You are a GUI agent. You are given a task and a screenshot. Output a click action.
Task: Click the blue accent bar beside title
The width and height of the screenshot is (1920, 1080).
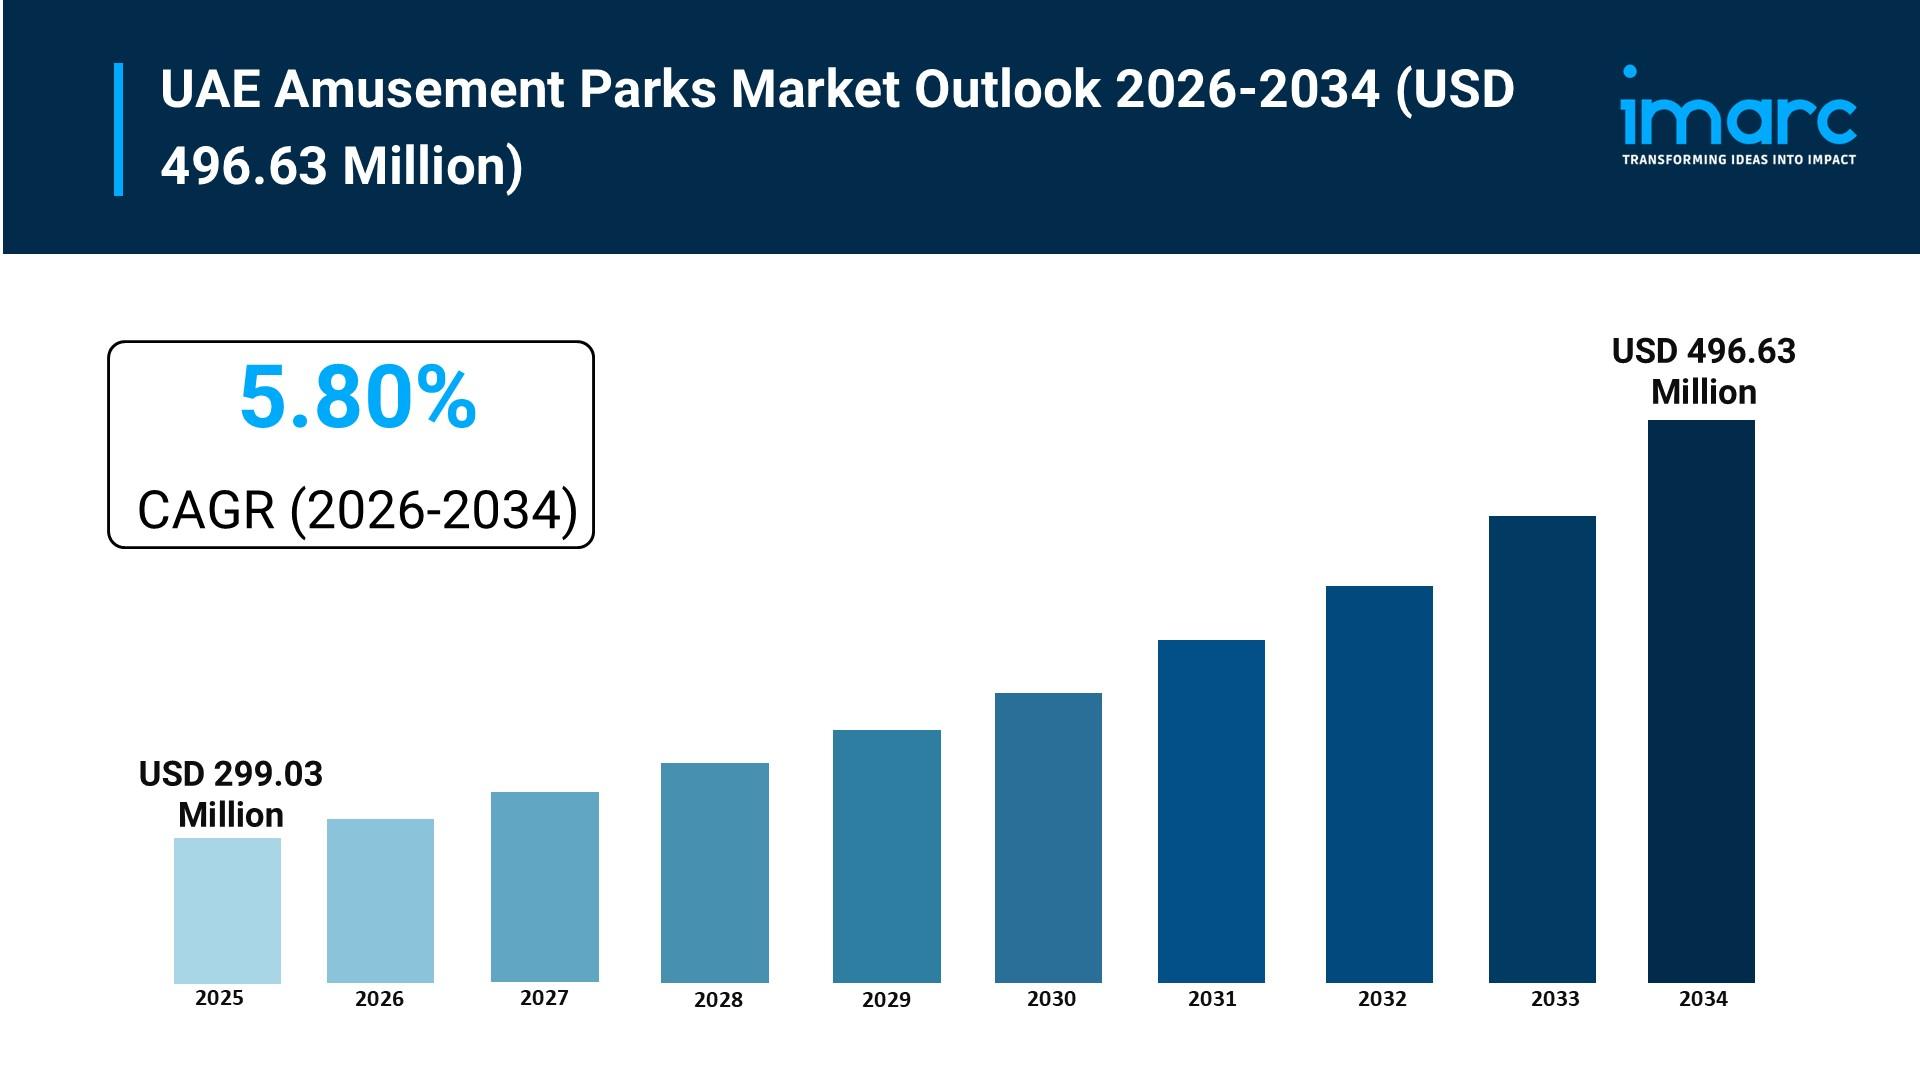click(119, 129)
